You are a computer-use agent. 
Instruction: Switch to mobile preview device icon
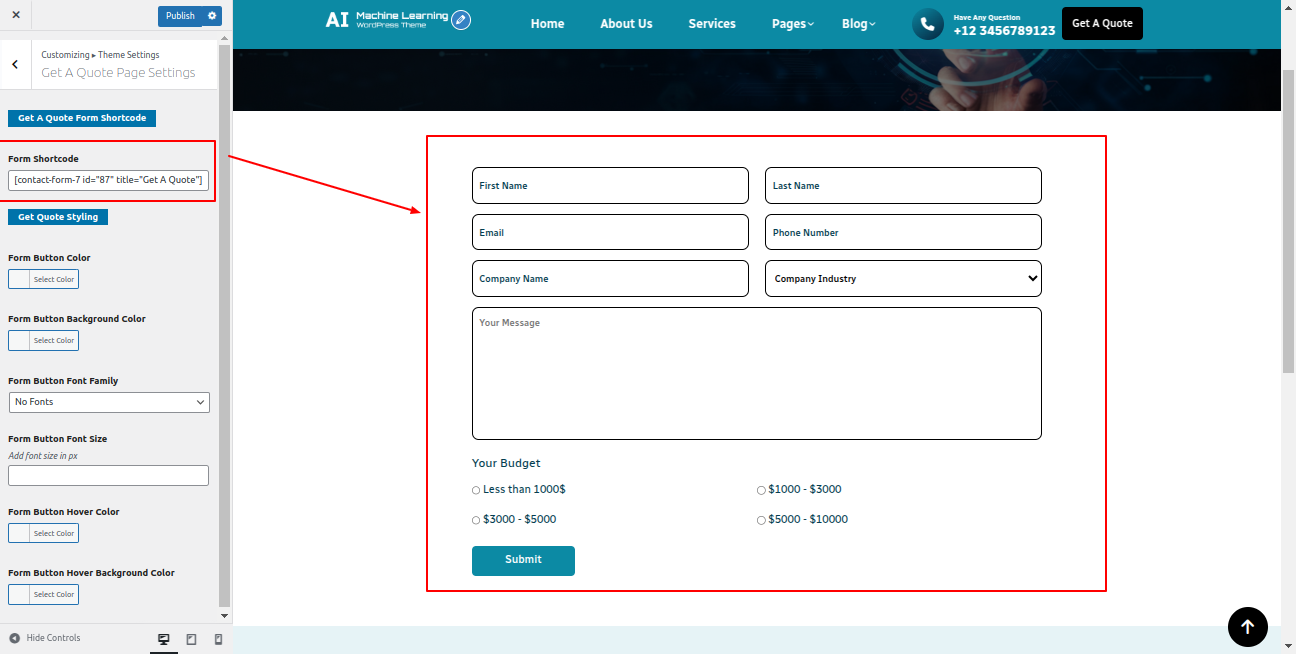point(218,639)
